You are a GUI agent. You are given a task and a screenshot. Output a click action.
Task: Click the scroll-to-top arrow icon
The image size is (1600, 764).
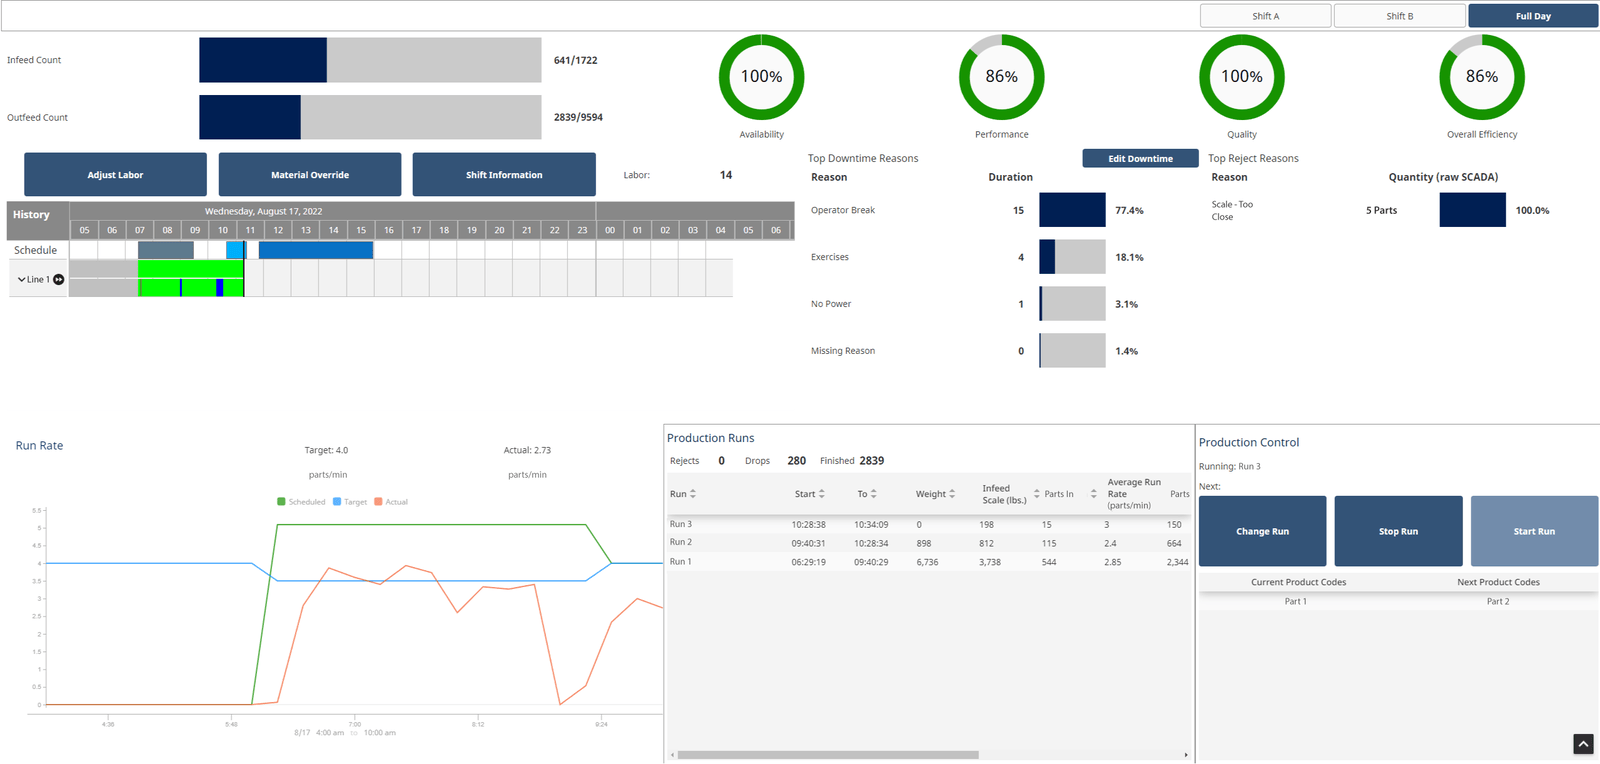tap(1583, 744)
